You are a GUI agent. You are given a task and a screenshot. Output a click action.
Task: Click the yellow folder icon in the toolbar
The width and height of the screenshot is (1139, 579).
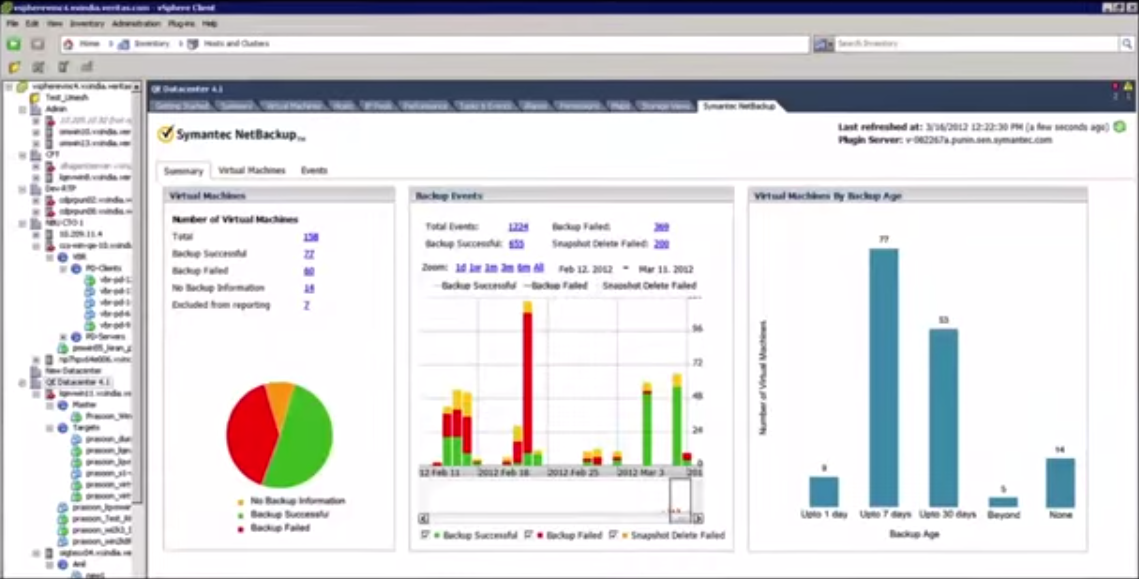[14, 68]
